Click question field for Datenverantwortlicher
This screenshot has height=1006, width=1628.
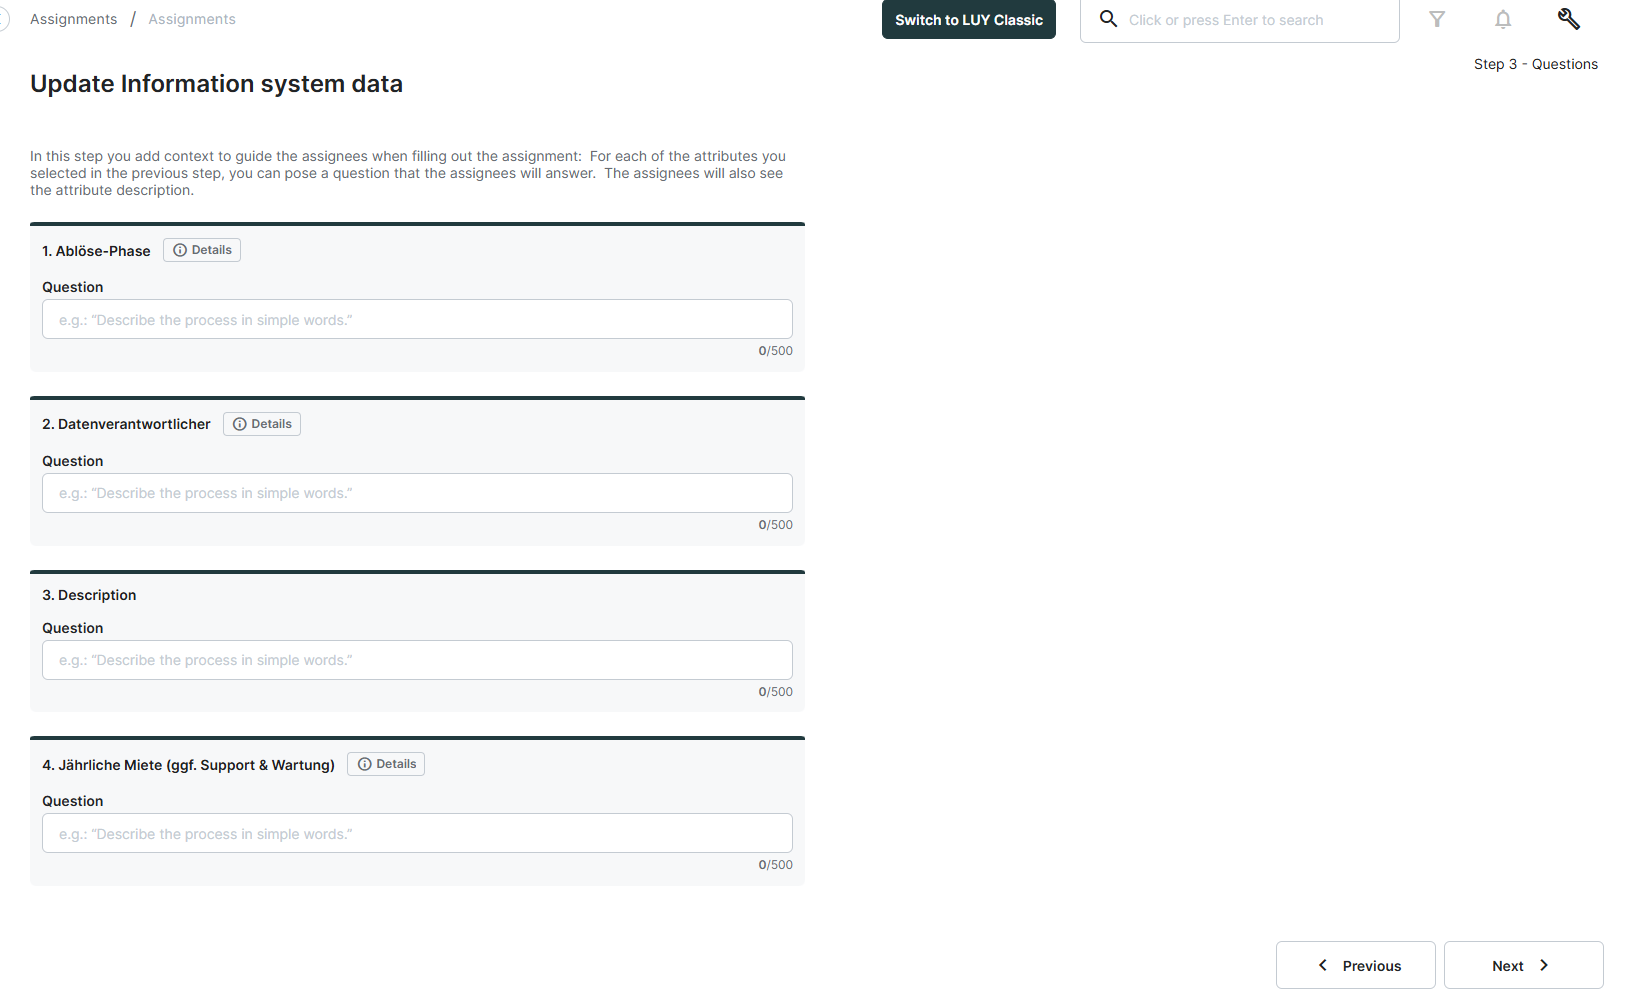point(417,493)
